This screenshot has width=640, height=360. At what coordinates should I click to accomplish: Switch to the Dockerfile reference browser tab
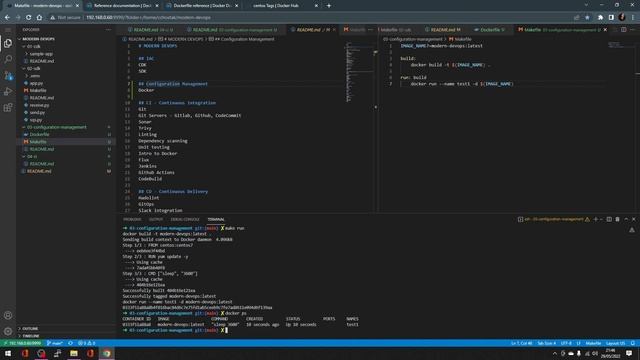[202, 6]
